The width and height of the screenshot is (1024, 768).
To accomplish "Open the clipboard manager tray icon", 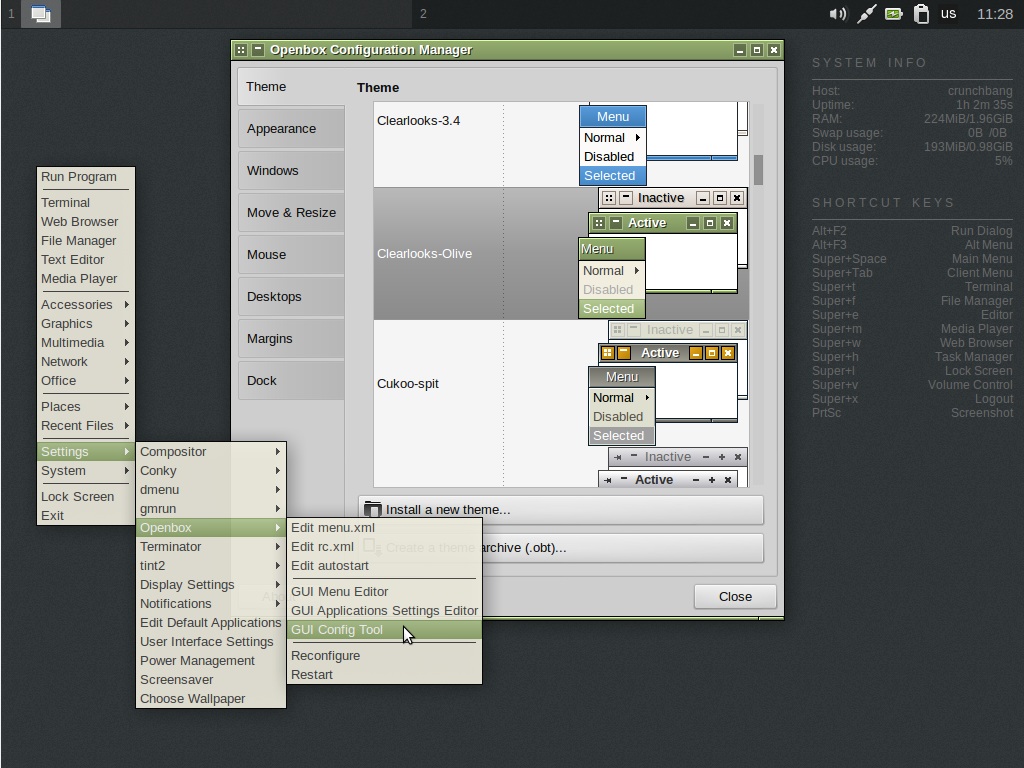I will pos(921,14).
